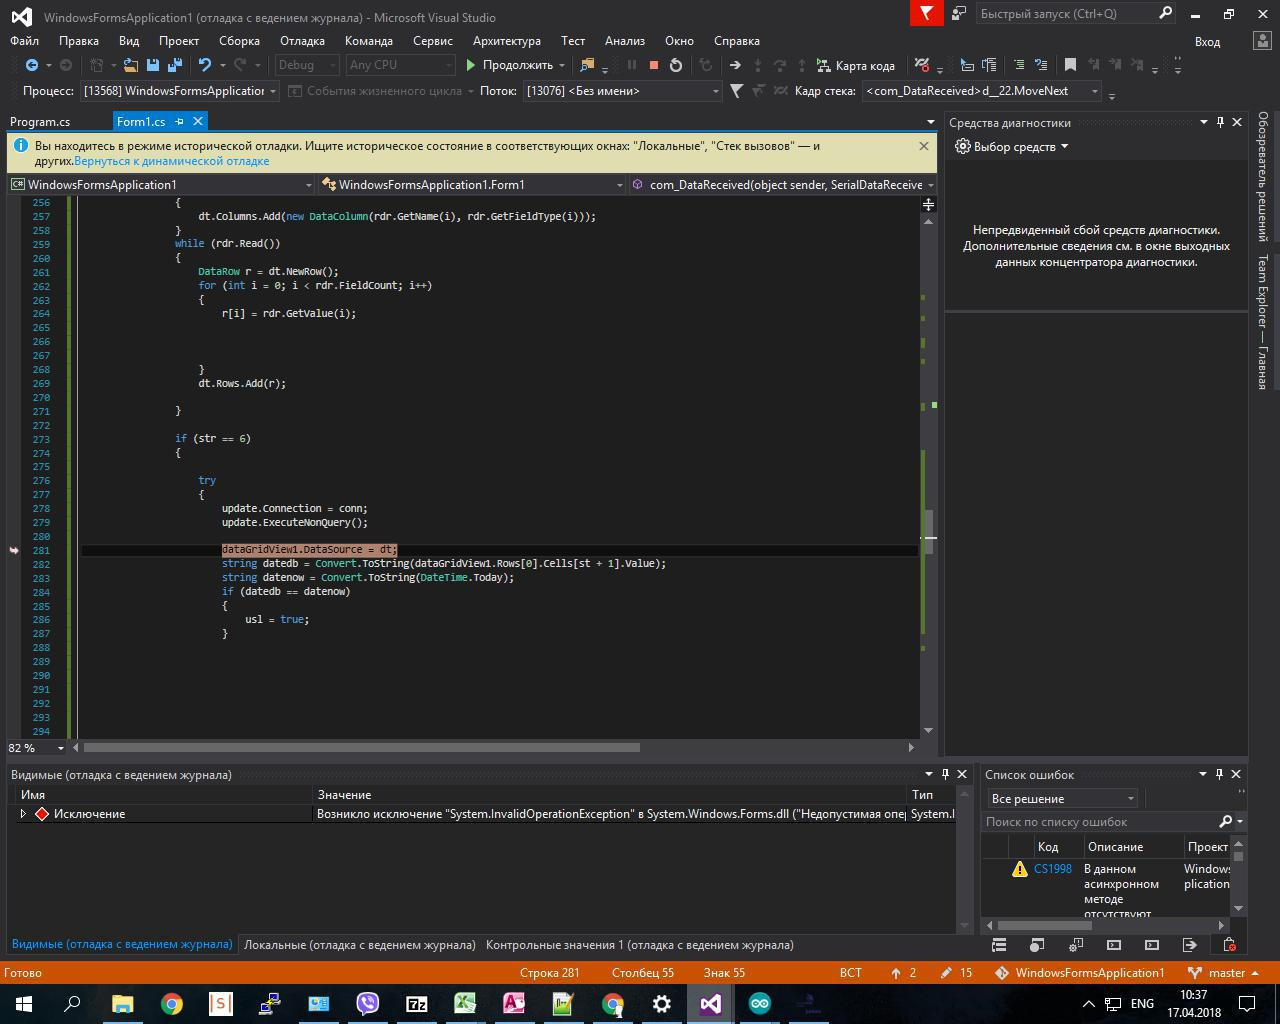Viewport: 1280px width, 1024px height.
Task: Stop debugging with the red square
Action: pos(654,65)
